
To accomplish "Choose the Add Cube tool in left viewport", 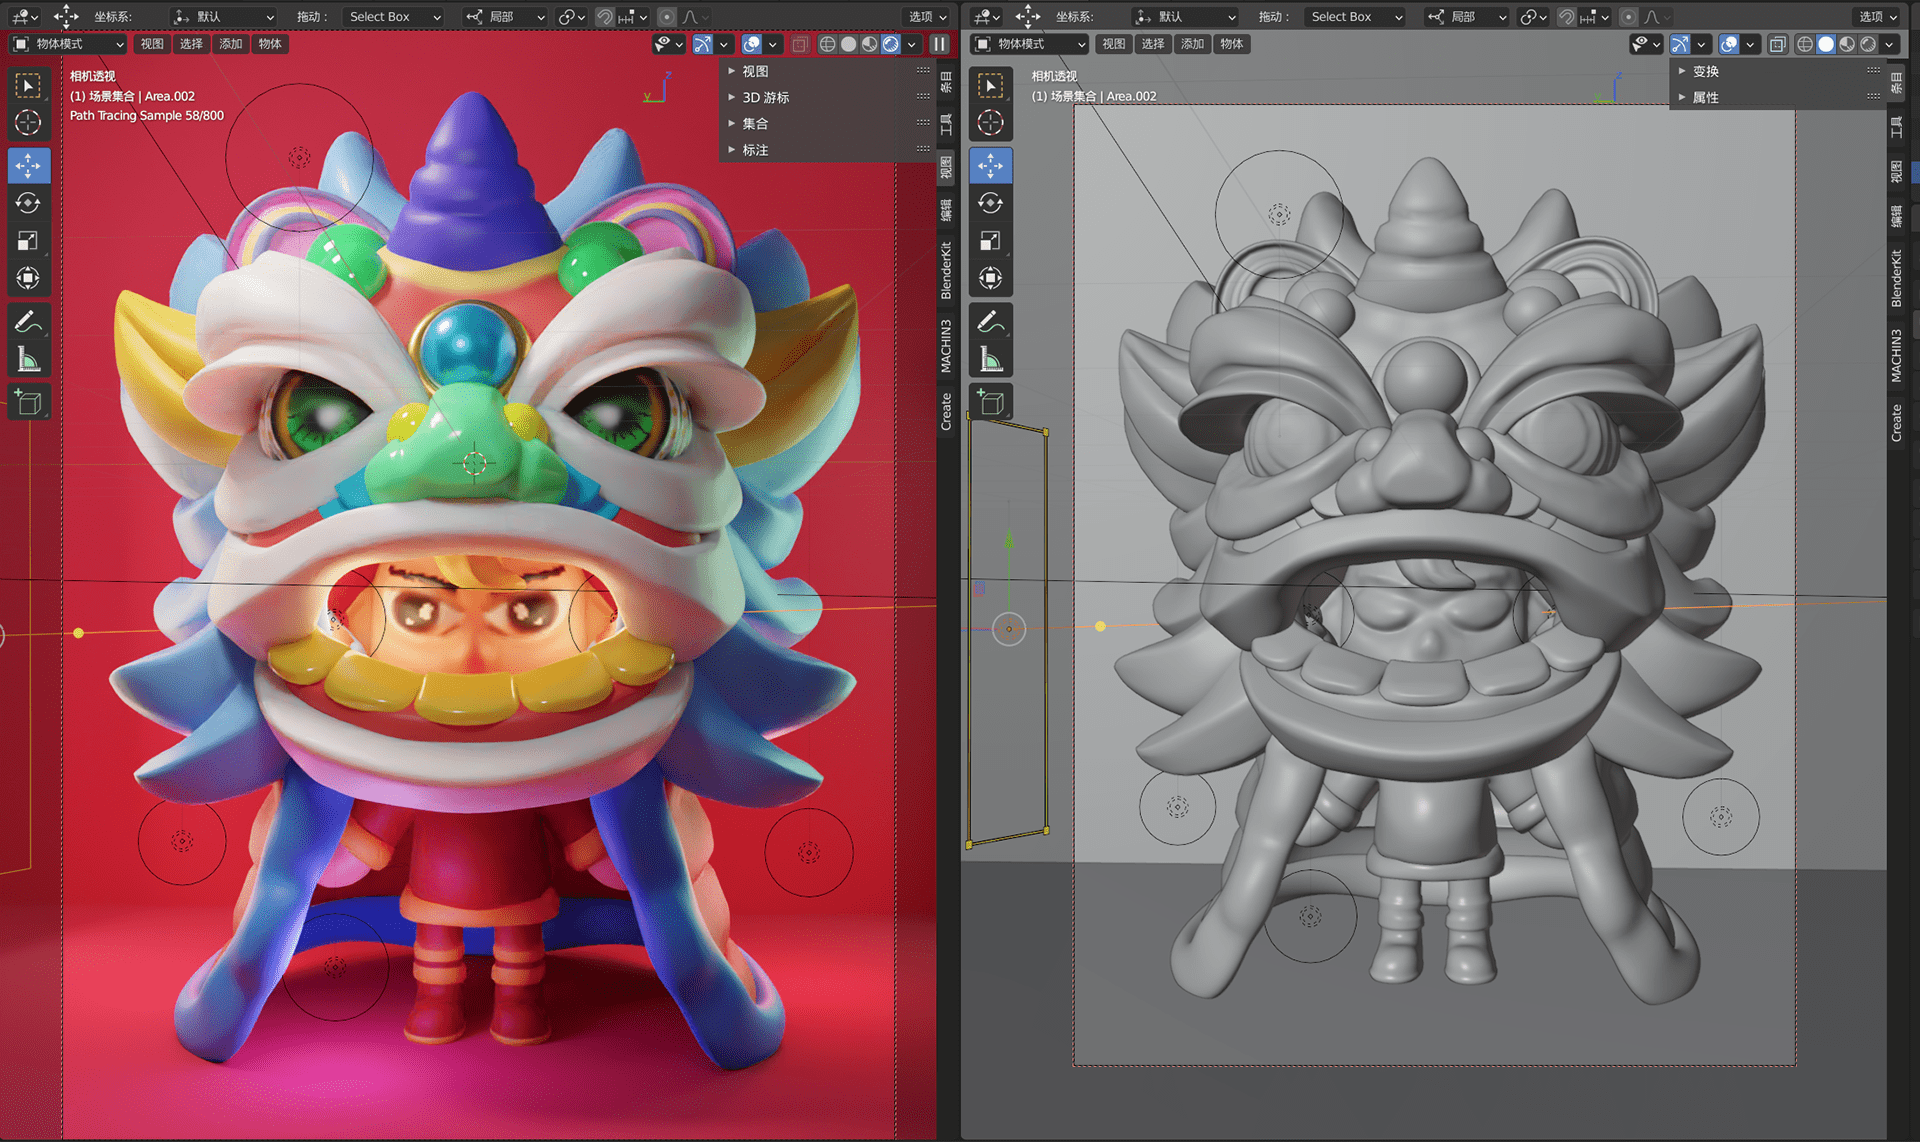I will [28, 402].
